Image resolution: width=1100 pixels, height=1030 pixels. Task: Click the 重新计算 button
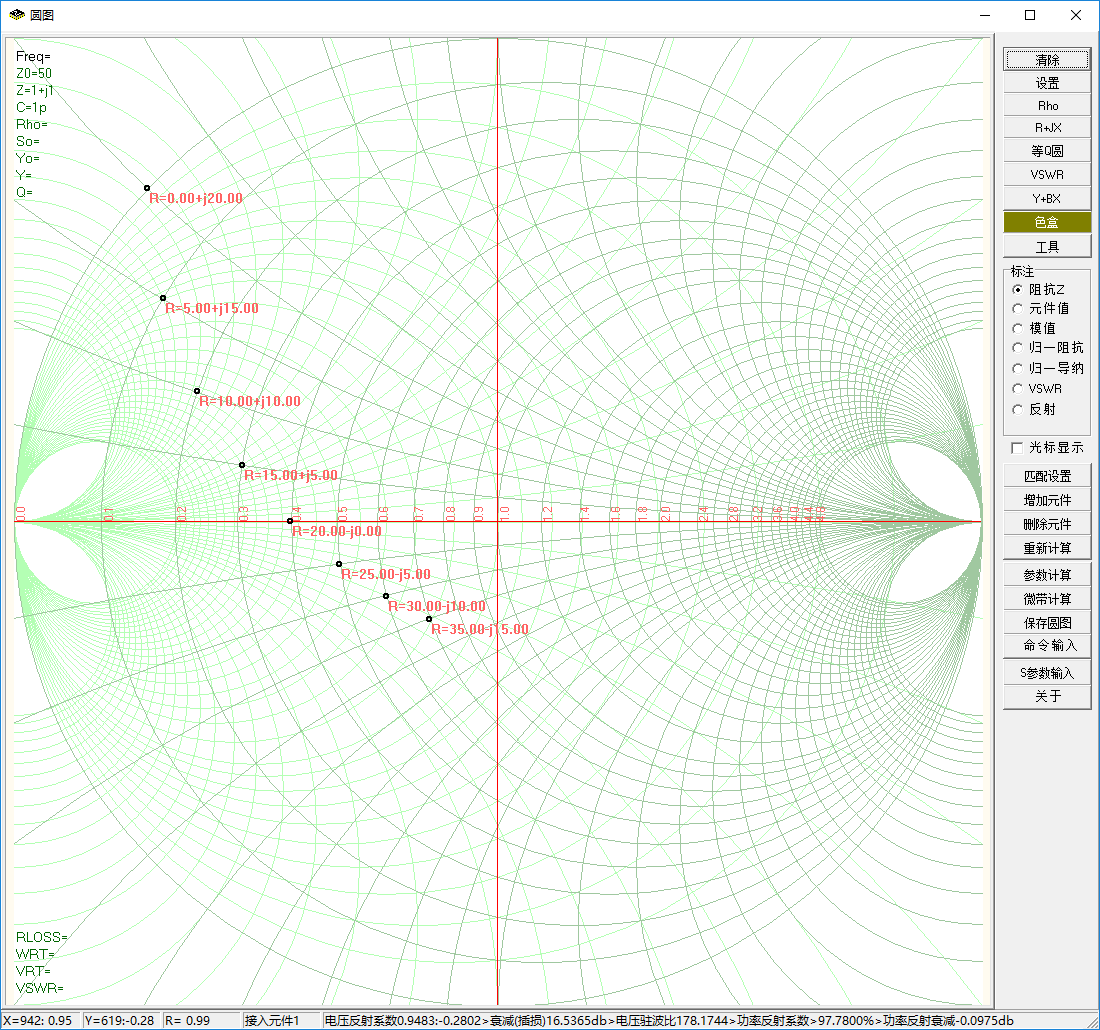click(1047, 547)
